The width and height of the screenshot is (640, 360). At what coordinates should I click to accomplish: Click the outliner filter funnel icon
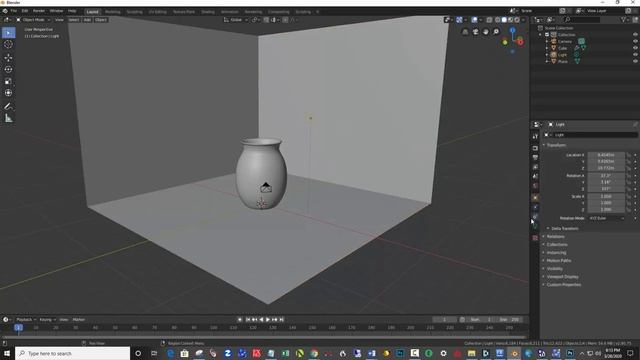[624, 20]
